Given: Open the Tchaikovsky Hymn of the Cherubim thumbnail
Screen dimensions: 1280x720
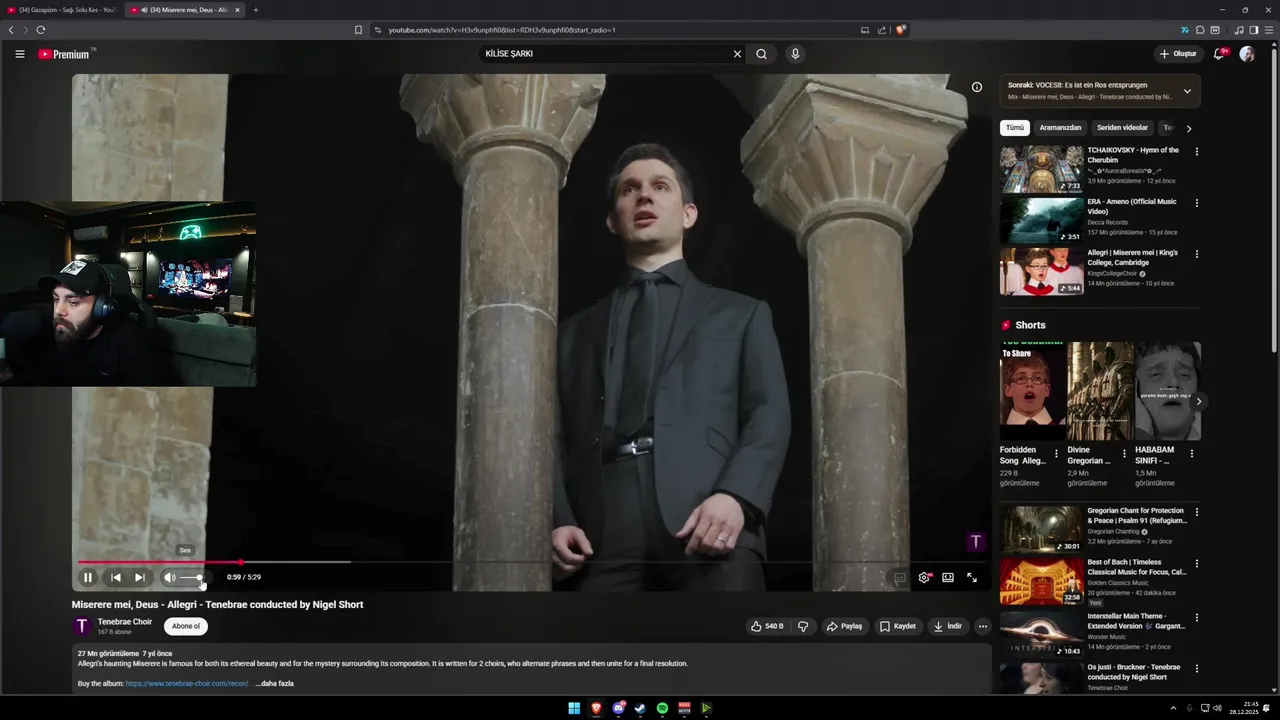Looking at the screenshot, I should click(x=1042, y=169).
